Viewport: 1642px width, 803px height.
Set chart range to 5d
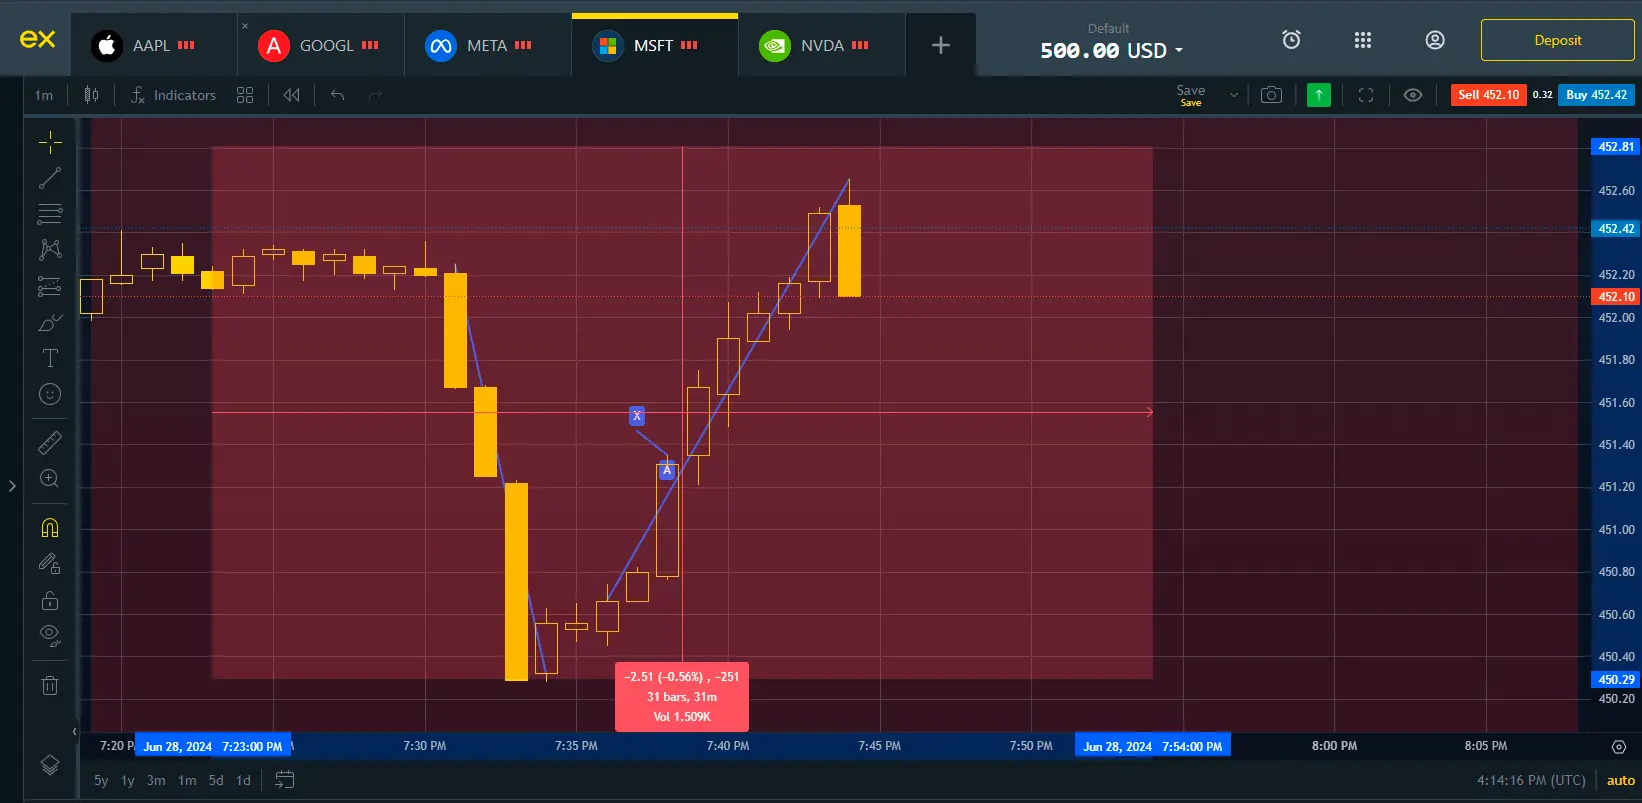(x=216, y=780)
